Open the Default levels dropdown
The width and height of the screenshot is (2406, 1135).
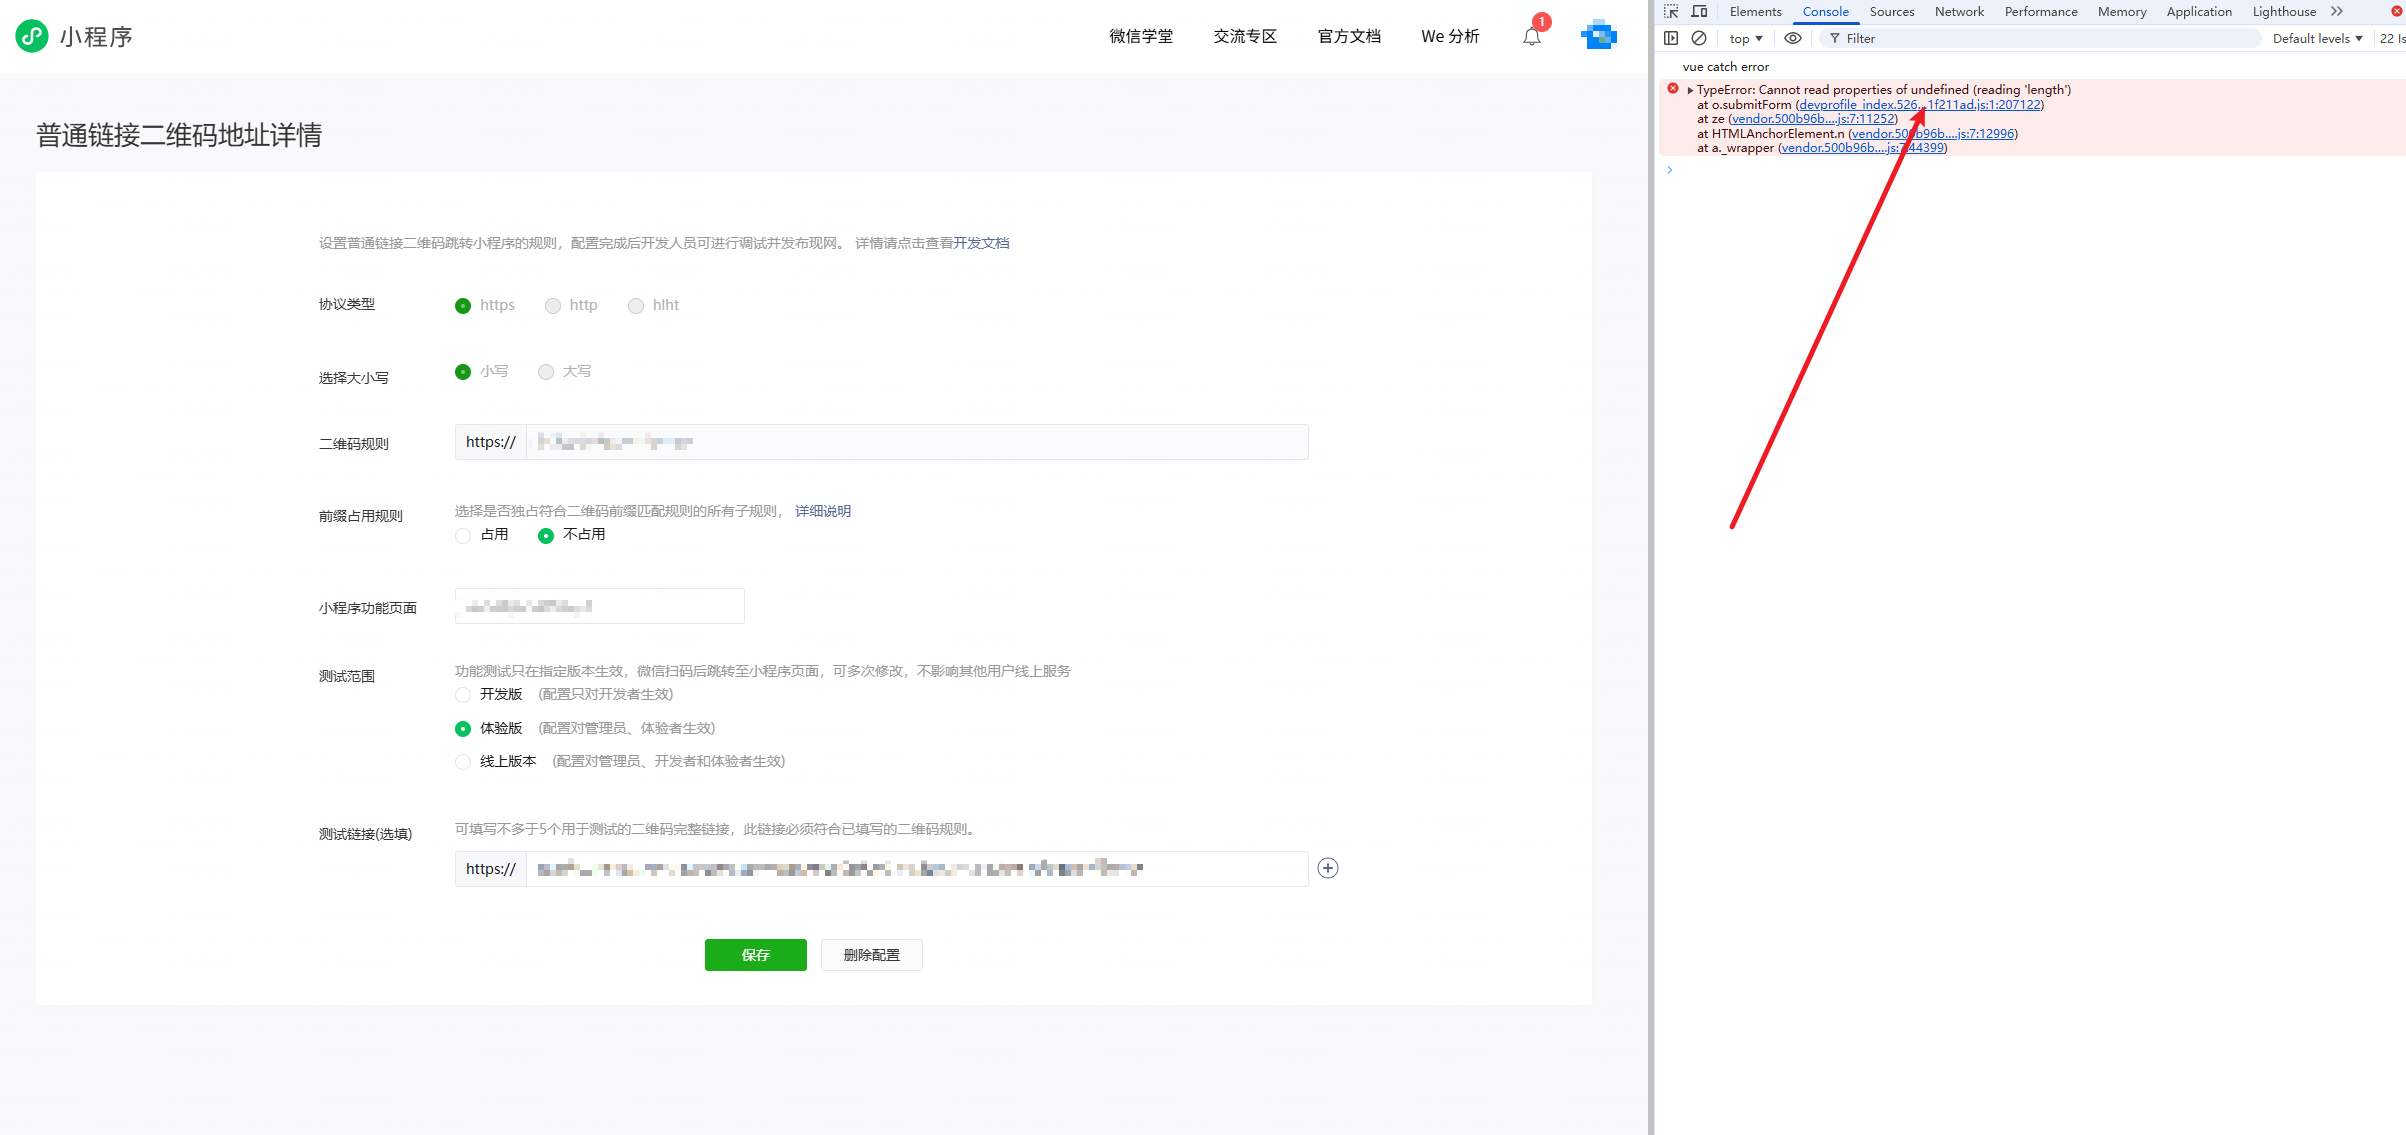coord(2317,38)
